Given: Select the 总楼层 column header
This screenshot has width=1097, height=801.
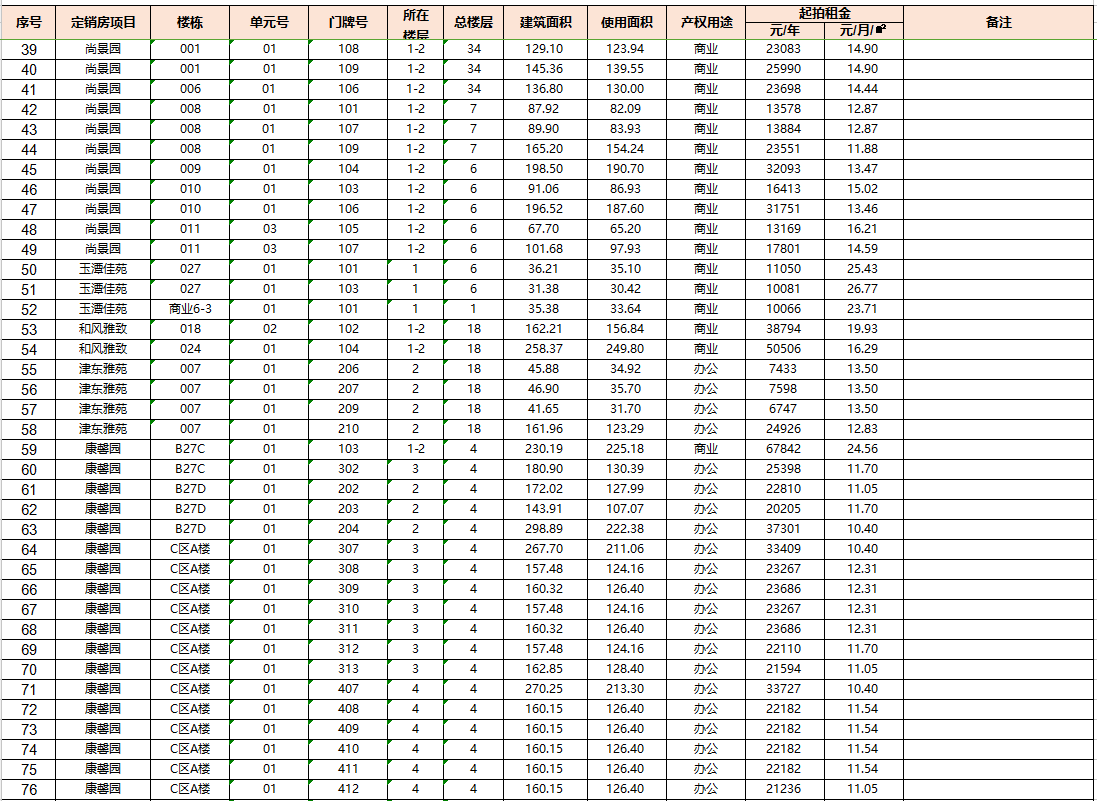Looking at the screenshot, I should click(474, 22).
